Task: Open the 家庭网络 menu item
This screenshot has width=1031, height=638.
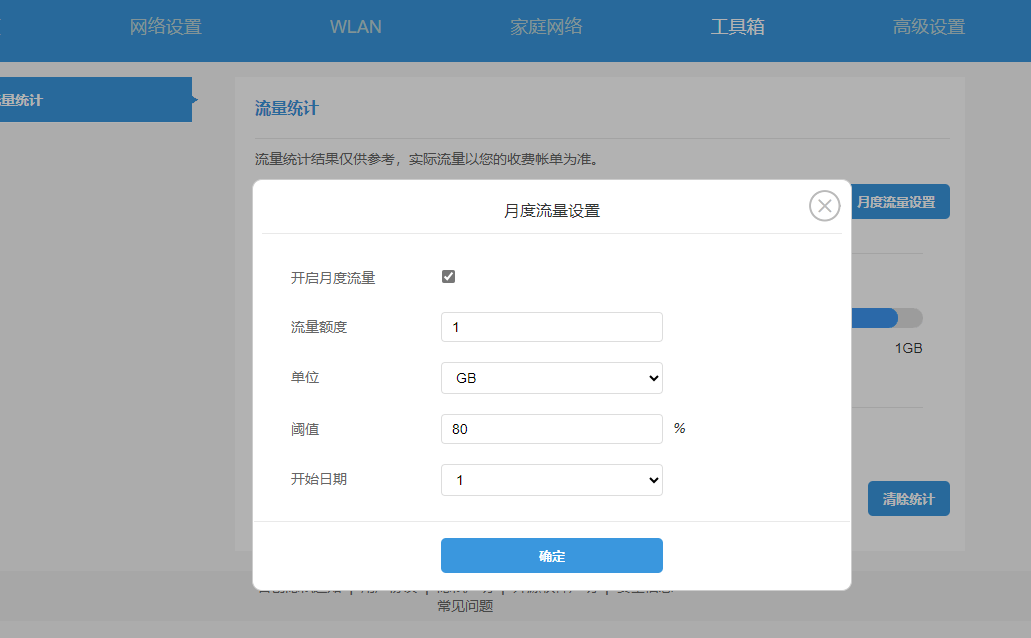Action: [546, 27]
